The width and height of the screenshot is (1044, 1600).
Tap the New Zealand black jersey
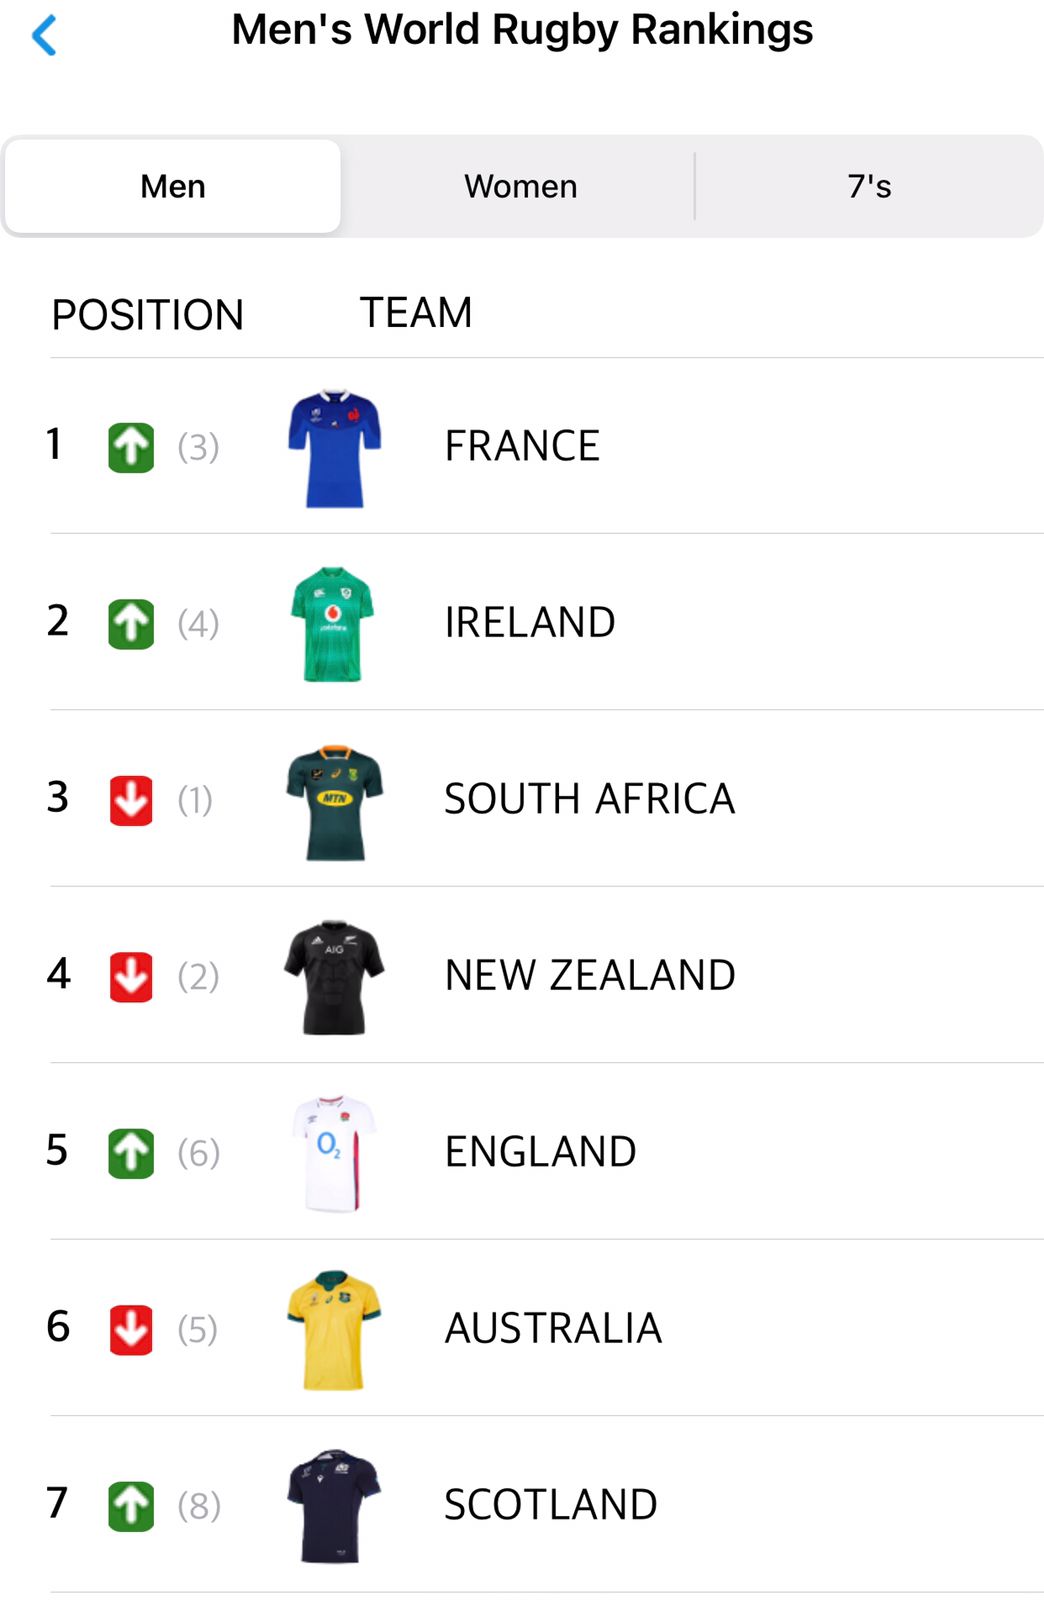coord(334,977)
